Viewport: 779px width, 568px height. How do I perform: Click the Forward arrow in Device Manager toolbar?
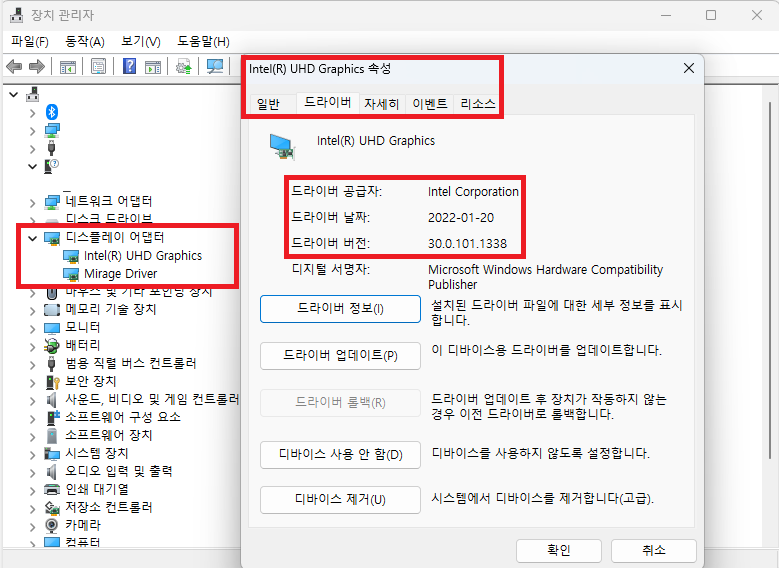point(37,66)
